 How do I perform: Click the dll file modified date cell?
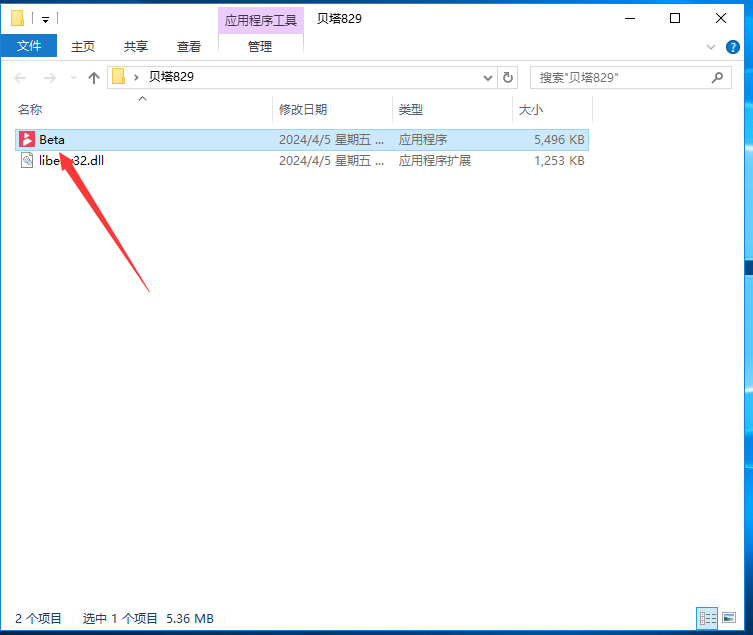pyautogui.click(x=331, y=160)
